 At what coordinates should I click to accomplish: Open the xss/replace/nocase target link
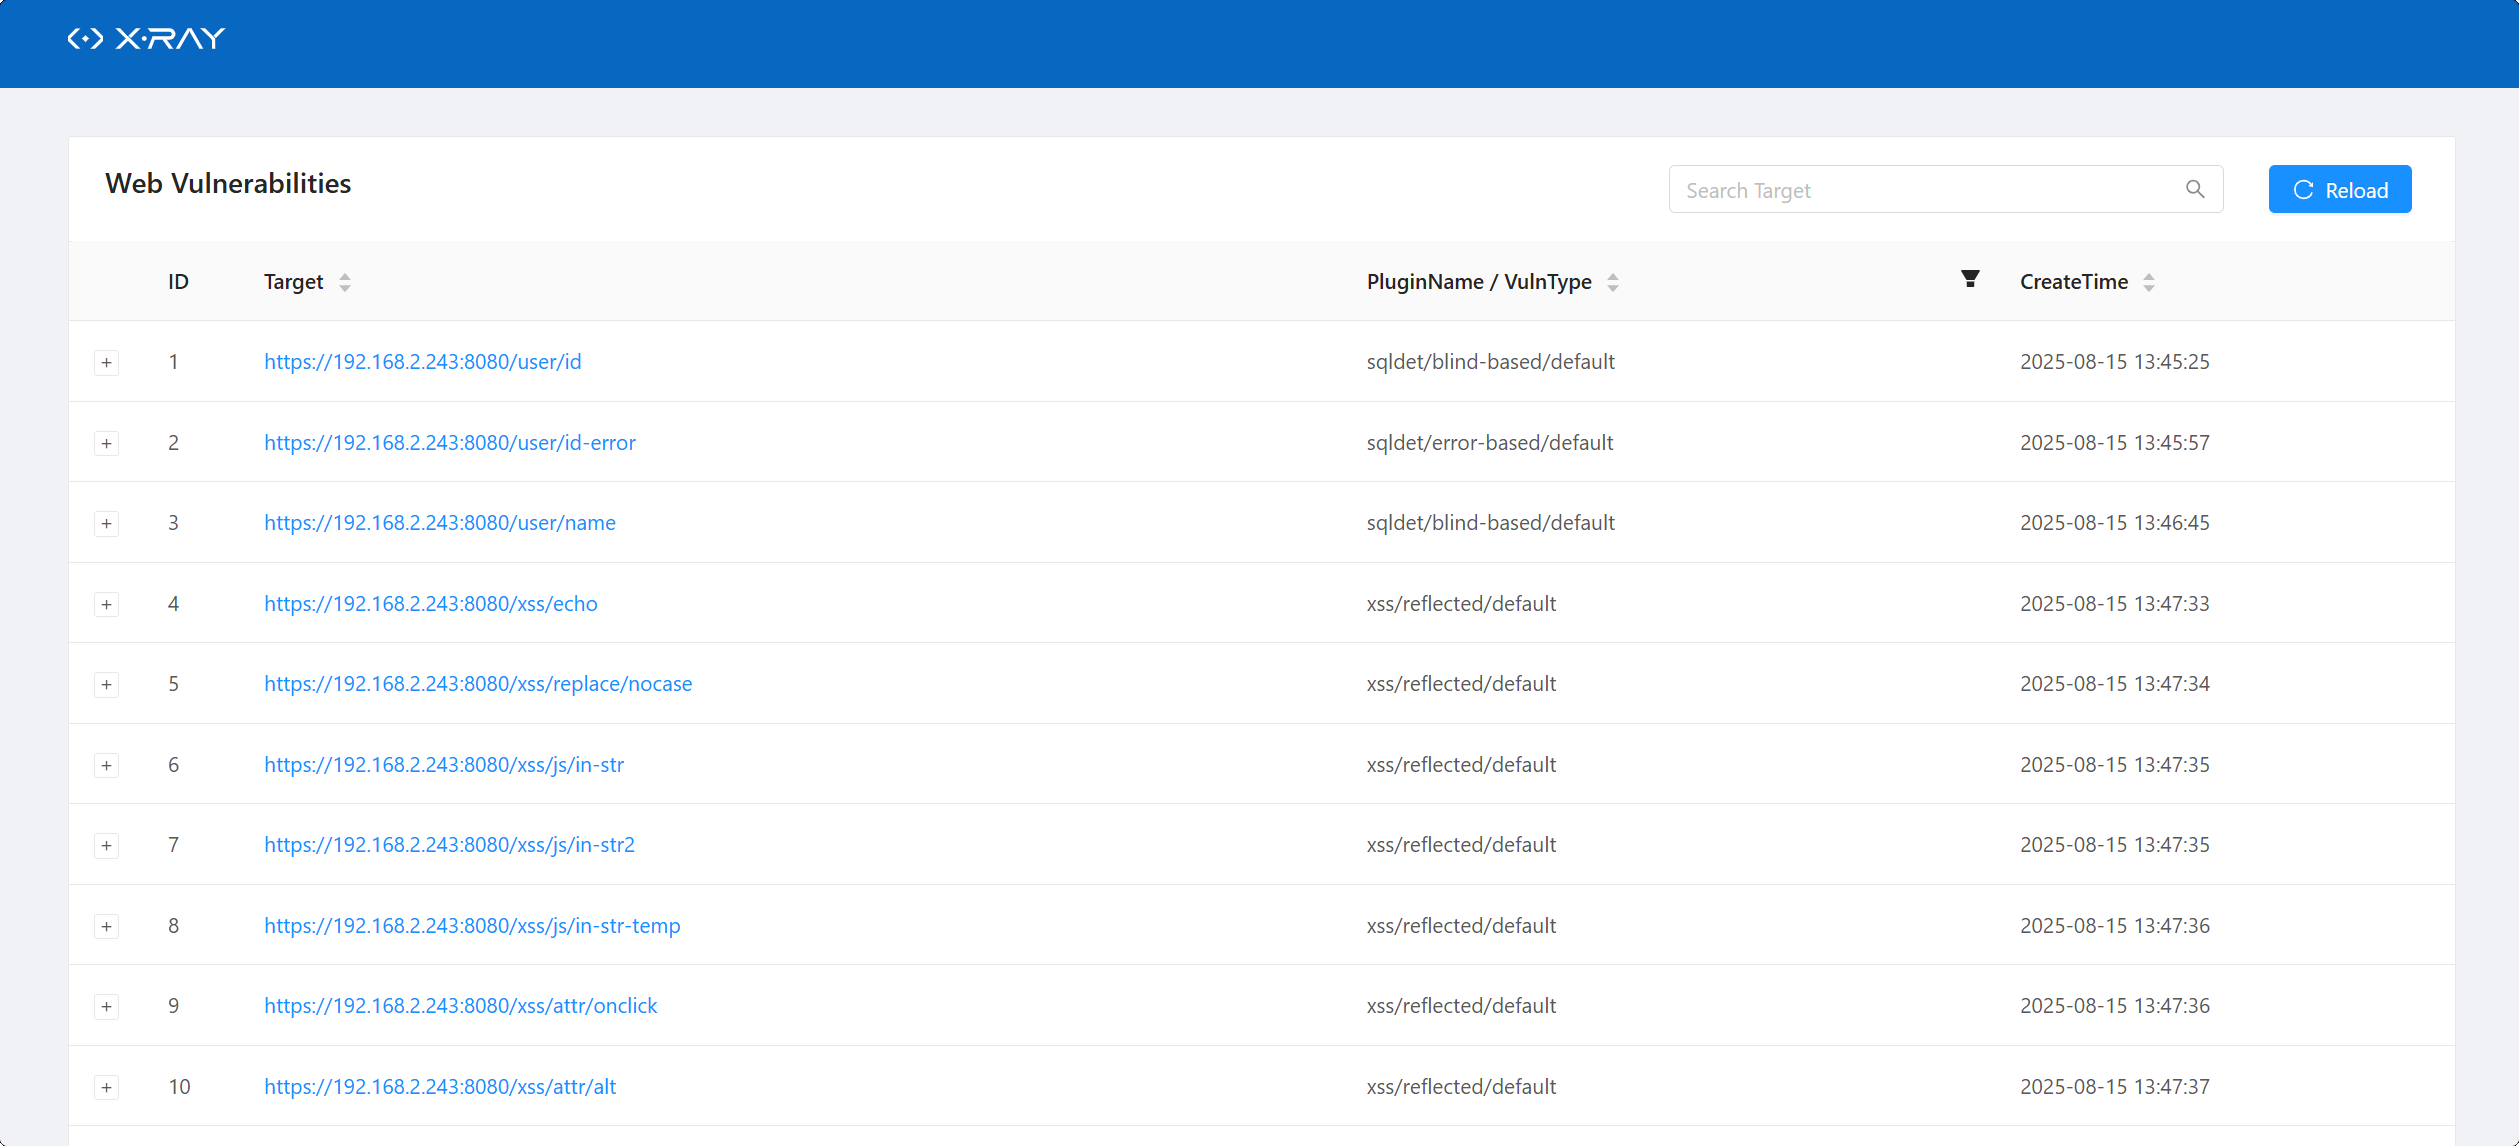click(478, 684)
